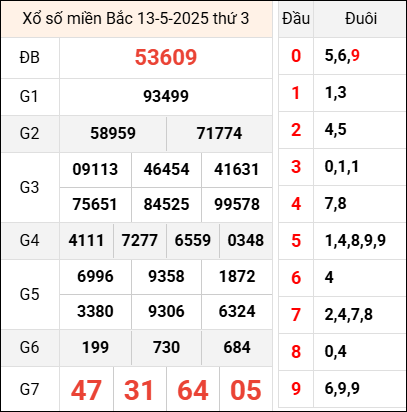Select the ĐB row label
This screenshot has width=407, height=412.
(x=30, y=58)
